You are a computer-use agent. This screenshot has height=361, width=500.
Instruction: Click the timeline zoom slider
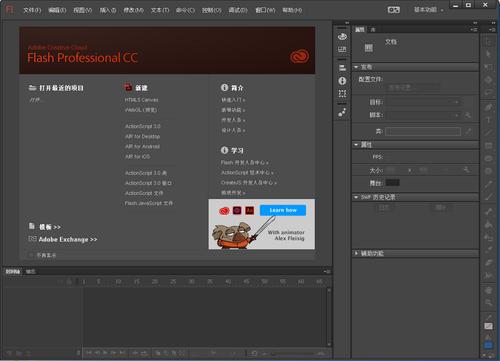[292, 353]
